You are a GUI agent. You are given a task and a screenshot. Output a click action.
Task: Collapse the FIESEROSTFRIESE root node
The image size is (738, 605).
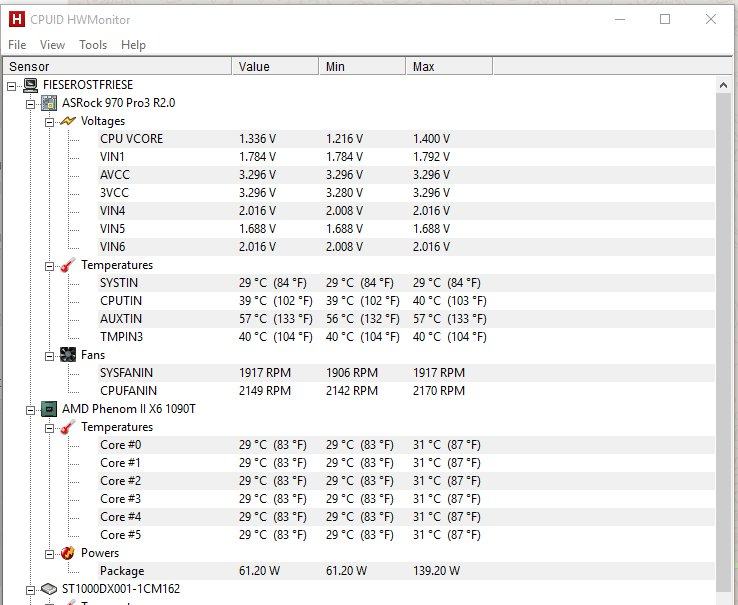(x=12, y=86)
